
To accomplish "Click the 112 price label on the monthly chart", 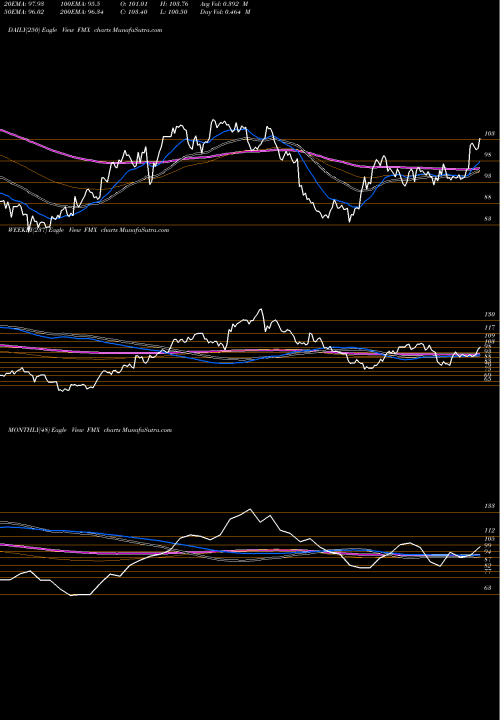I will [489, 530].
